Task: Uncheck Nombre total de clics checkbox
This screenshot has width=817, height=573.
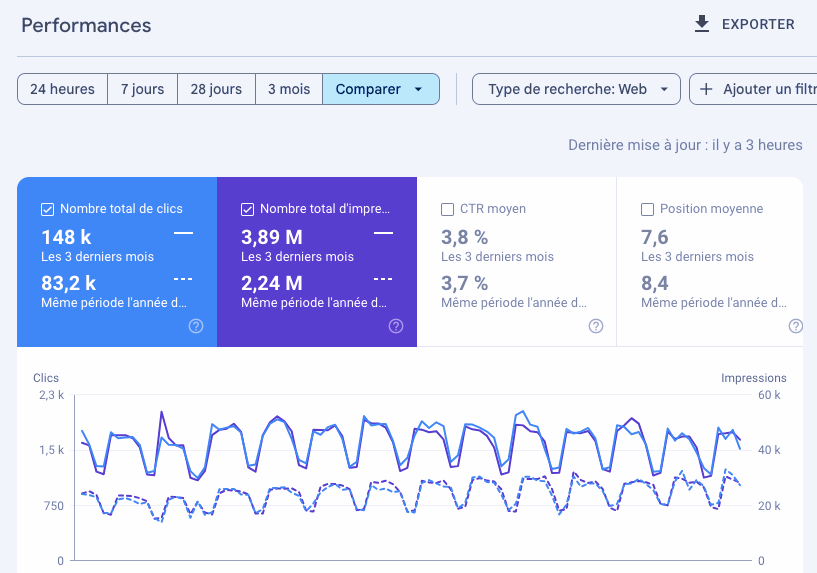Action: click(47, 209)
